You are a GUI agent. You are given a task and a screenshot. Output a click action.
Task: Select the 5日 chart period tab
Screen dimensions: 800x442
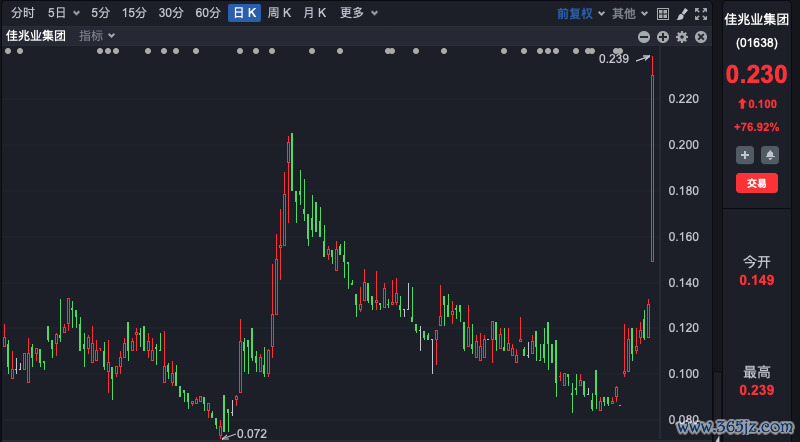pyautogui.click(x=57, y=13)
